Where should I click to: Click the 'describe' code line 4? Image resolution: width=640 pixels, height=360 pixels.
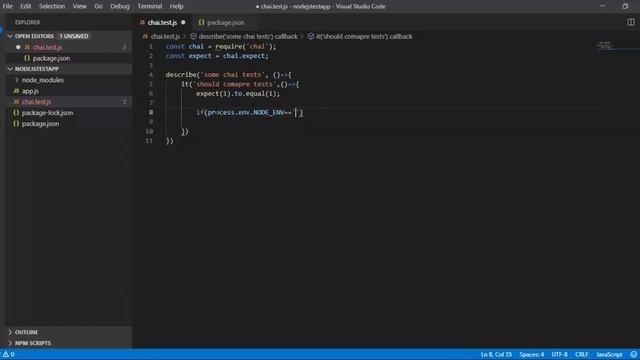(229, 75)
